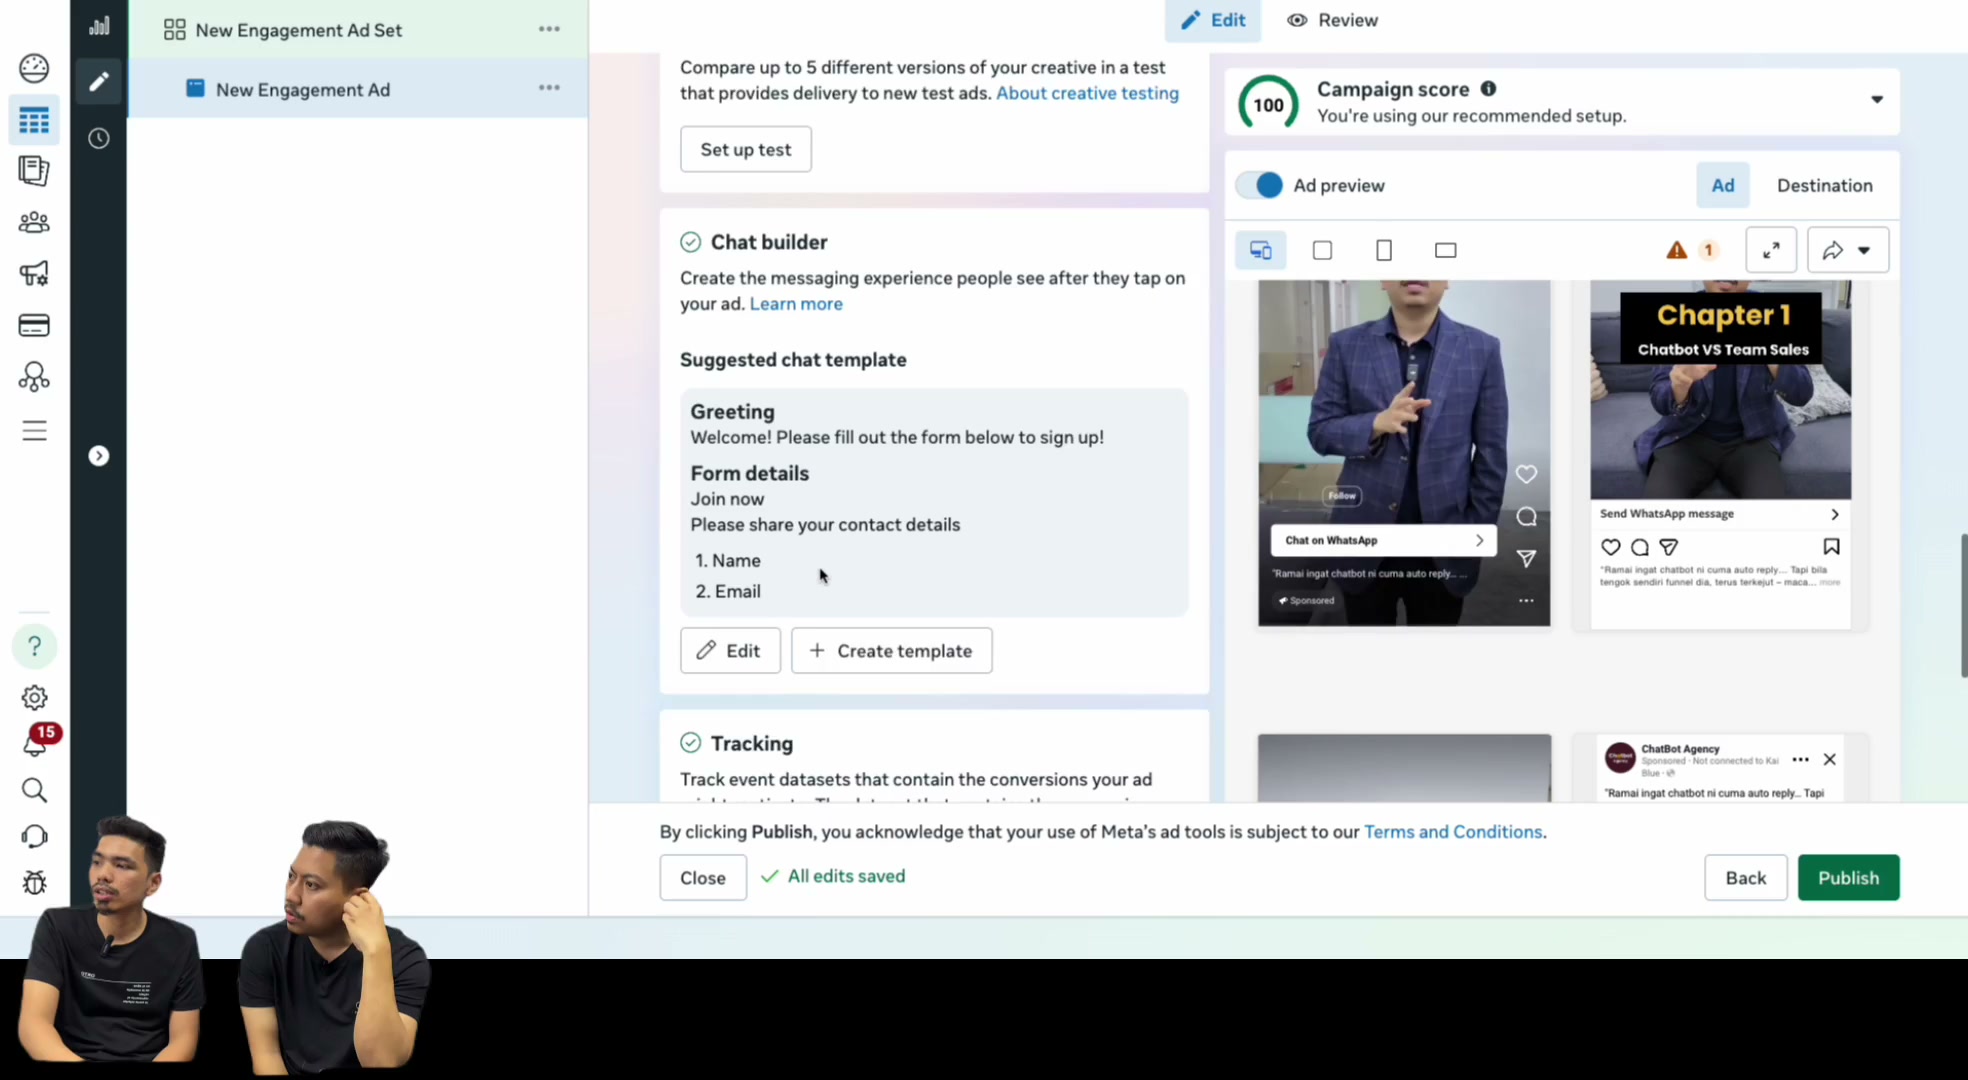Viewport: 1968px width, 1080px height.
Task: Open ads reporting document icon
Action: 34,171
